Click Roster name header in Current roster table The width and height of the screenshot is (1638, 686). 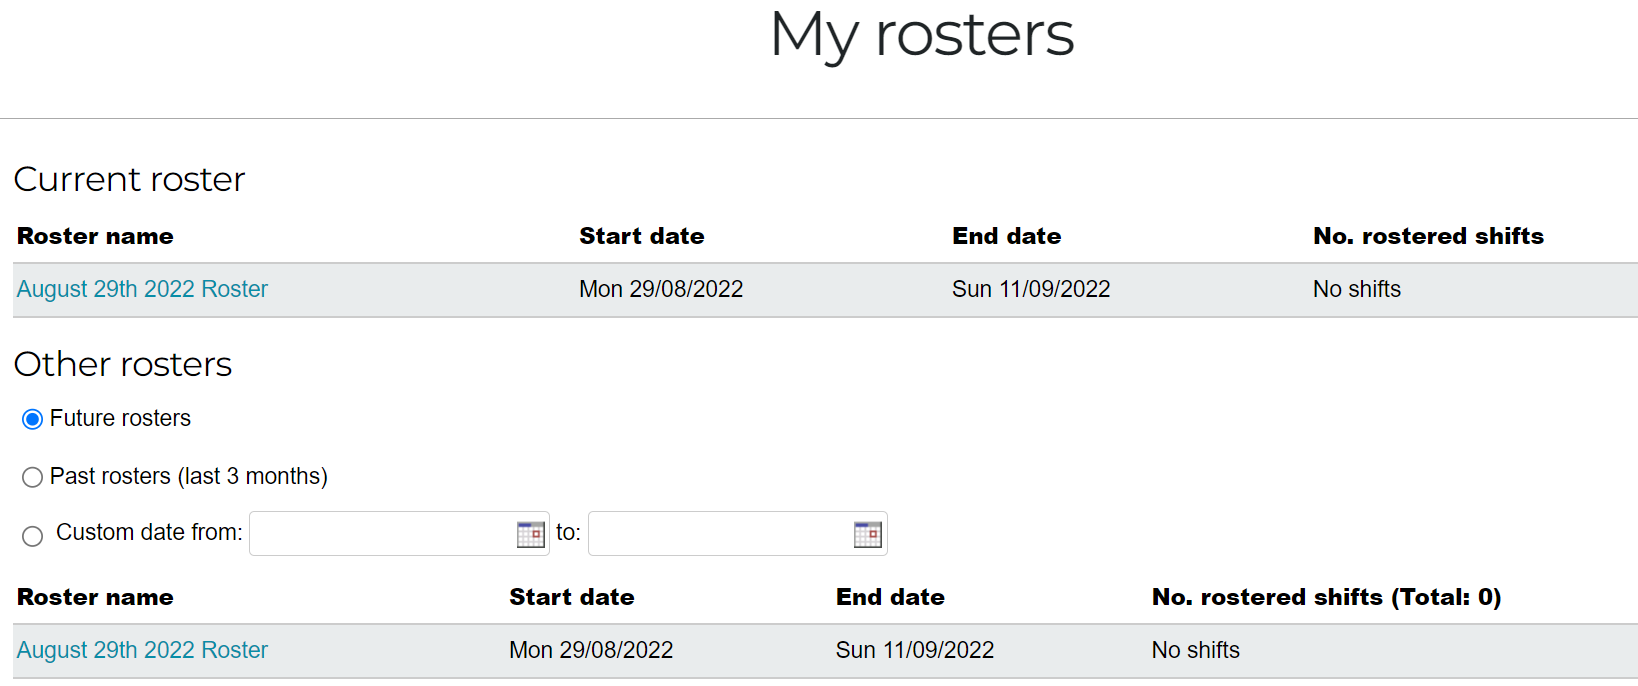pyautogui.click(x=95, y=236)
